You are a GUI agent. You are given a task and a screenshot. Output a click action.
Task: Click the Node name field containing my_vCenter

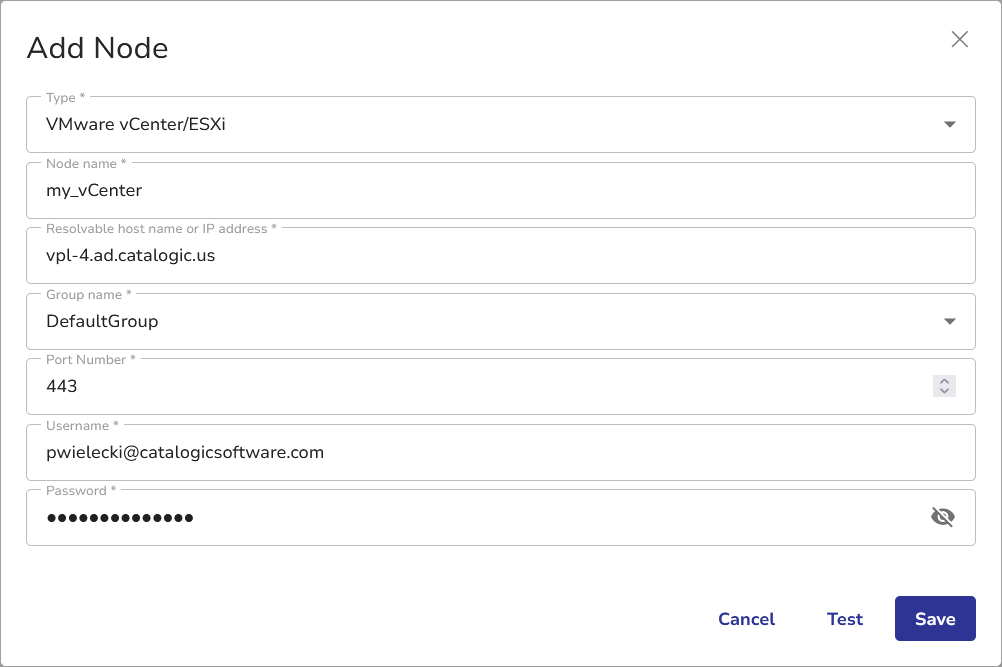tap(480, 190)
